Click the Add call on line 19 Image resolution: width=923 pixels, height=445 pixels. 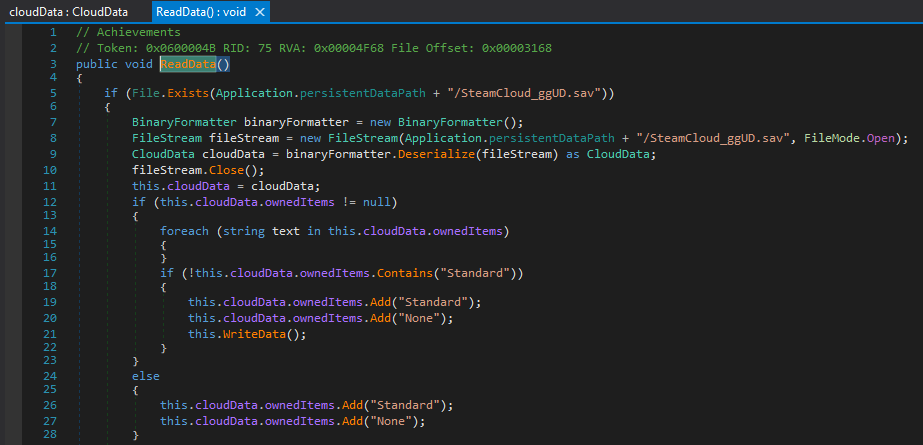(380, 302)
